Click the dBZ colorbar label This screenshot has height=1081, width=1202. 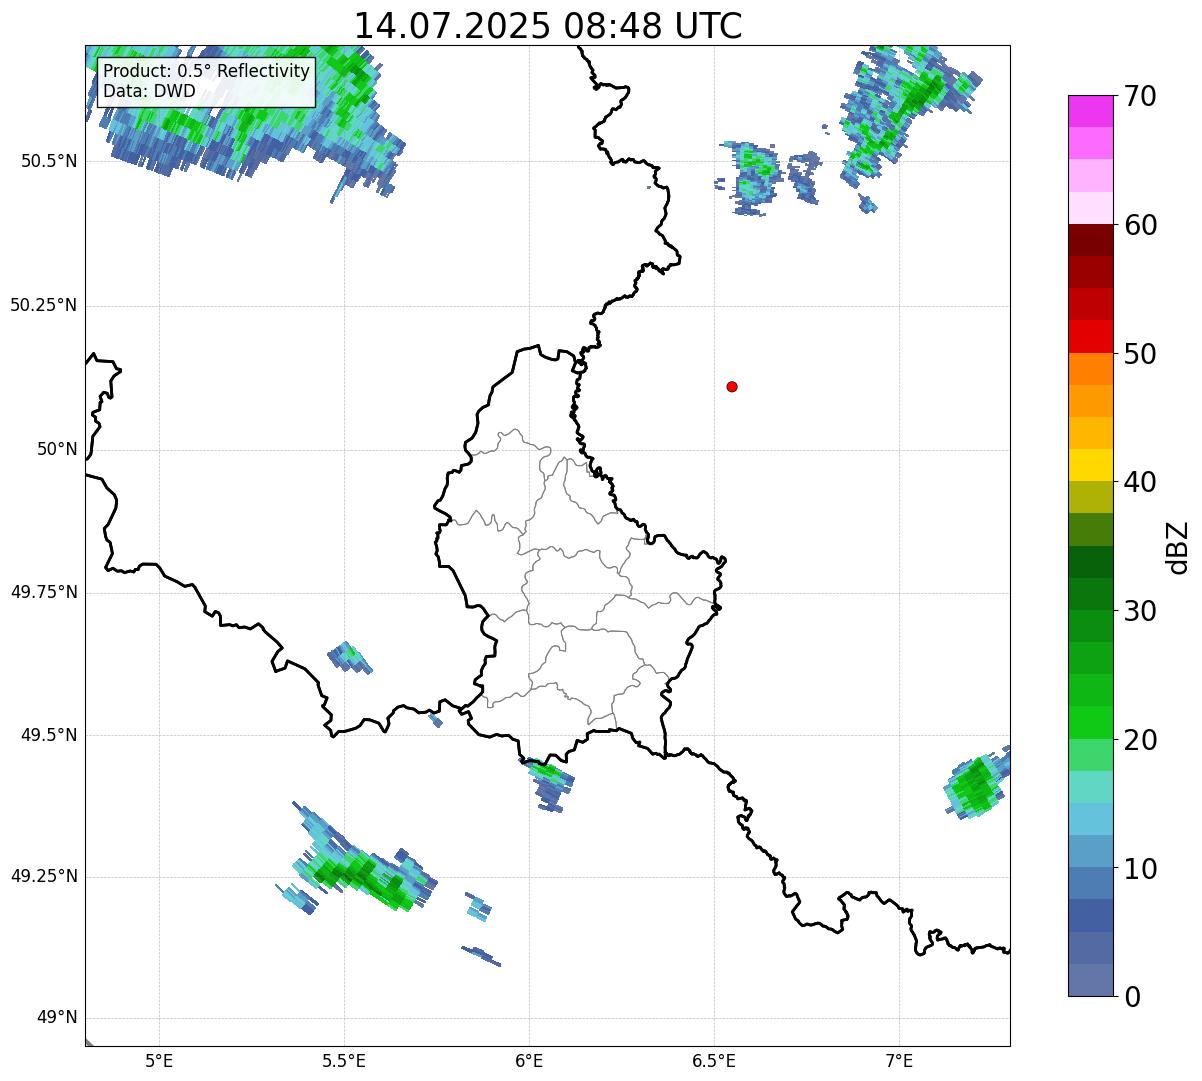coord(1178,547)
